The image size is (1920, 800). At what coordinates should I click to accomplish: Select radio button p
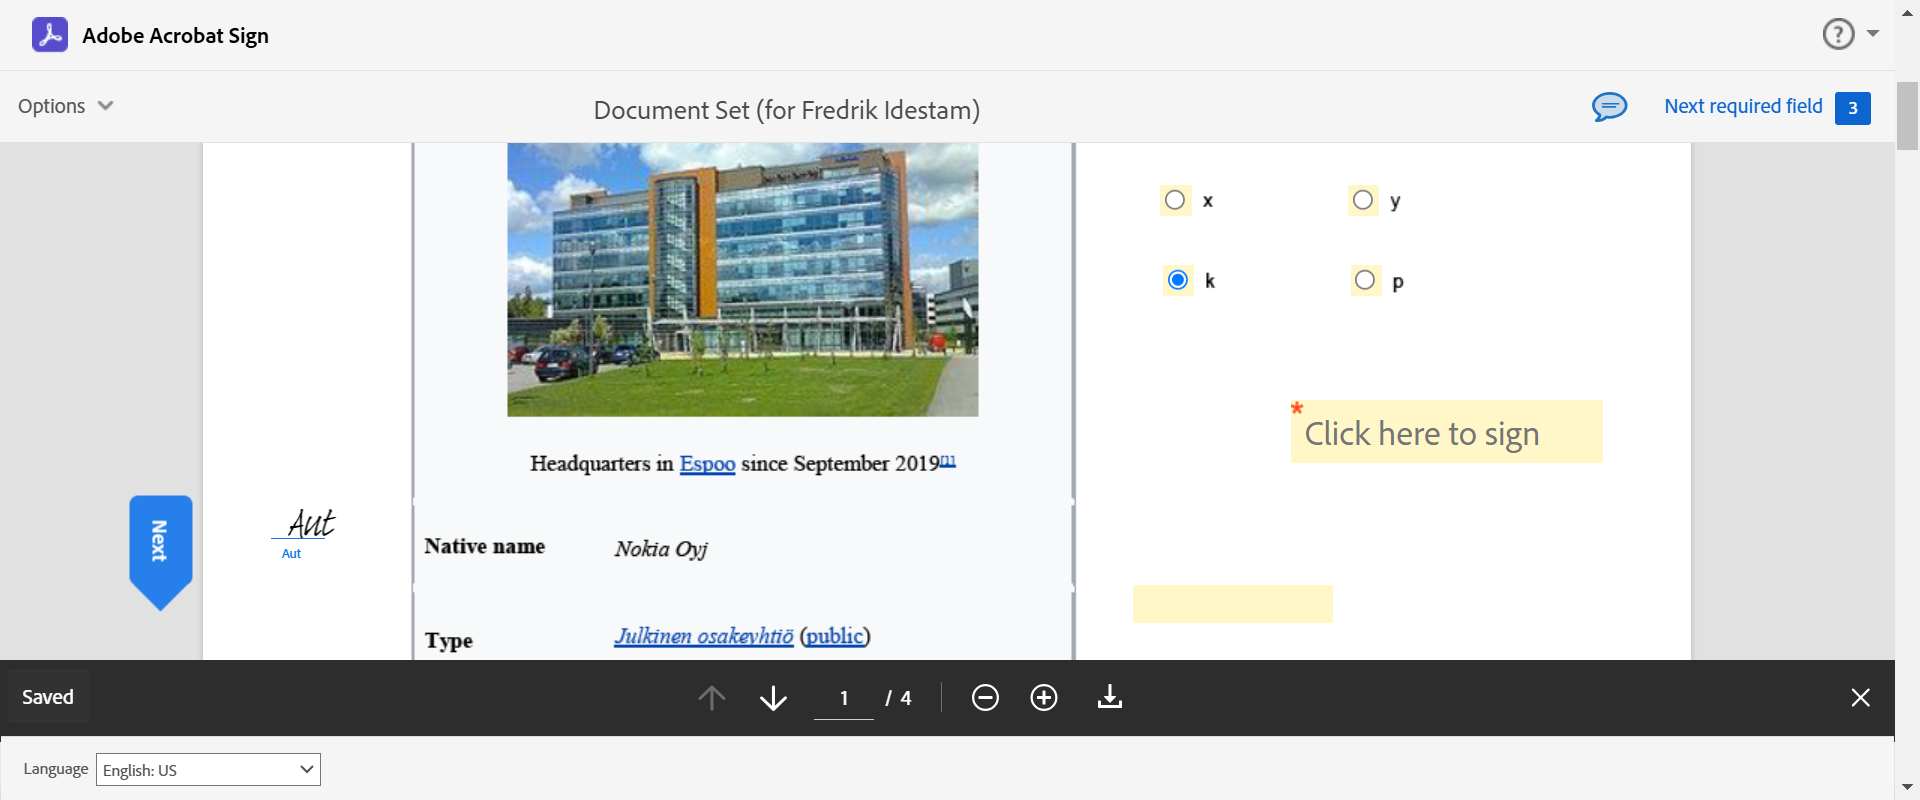click(1365, 280)
